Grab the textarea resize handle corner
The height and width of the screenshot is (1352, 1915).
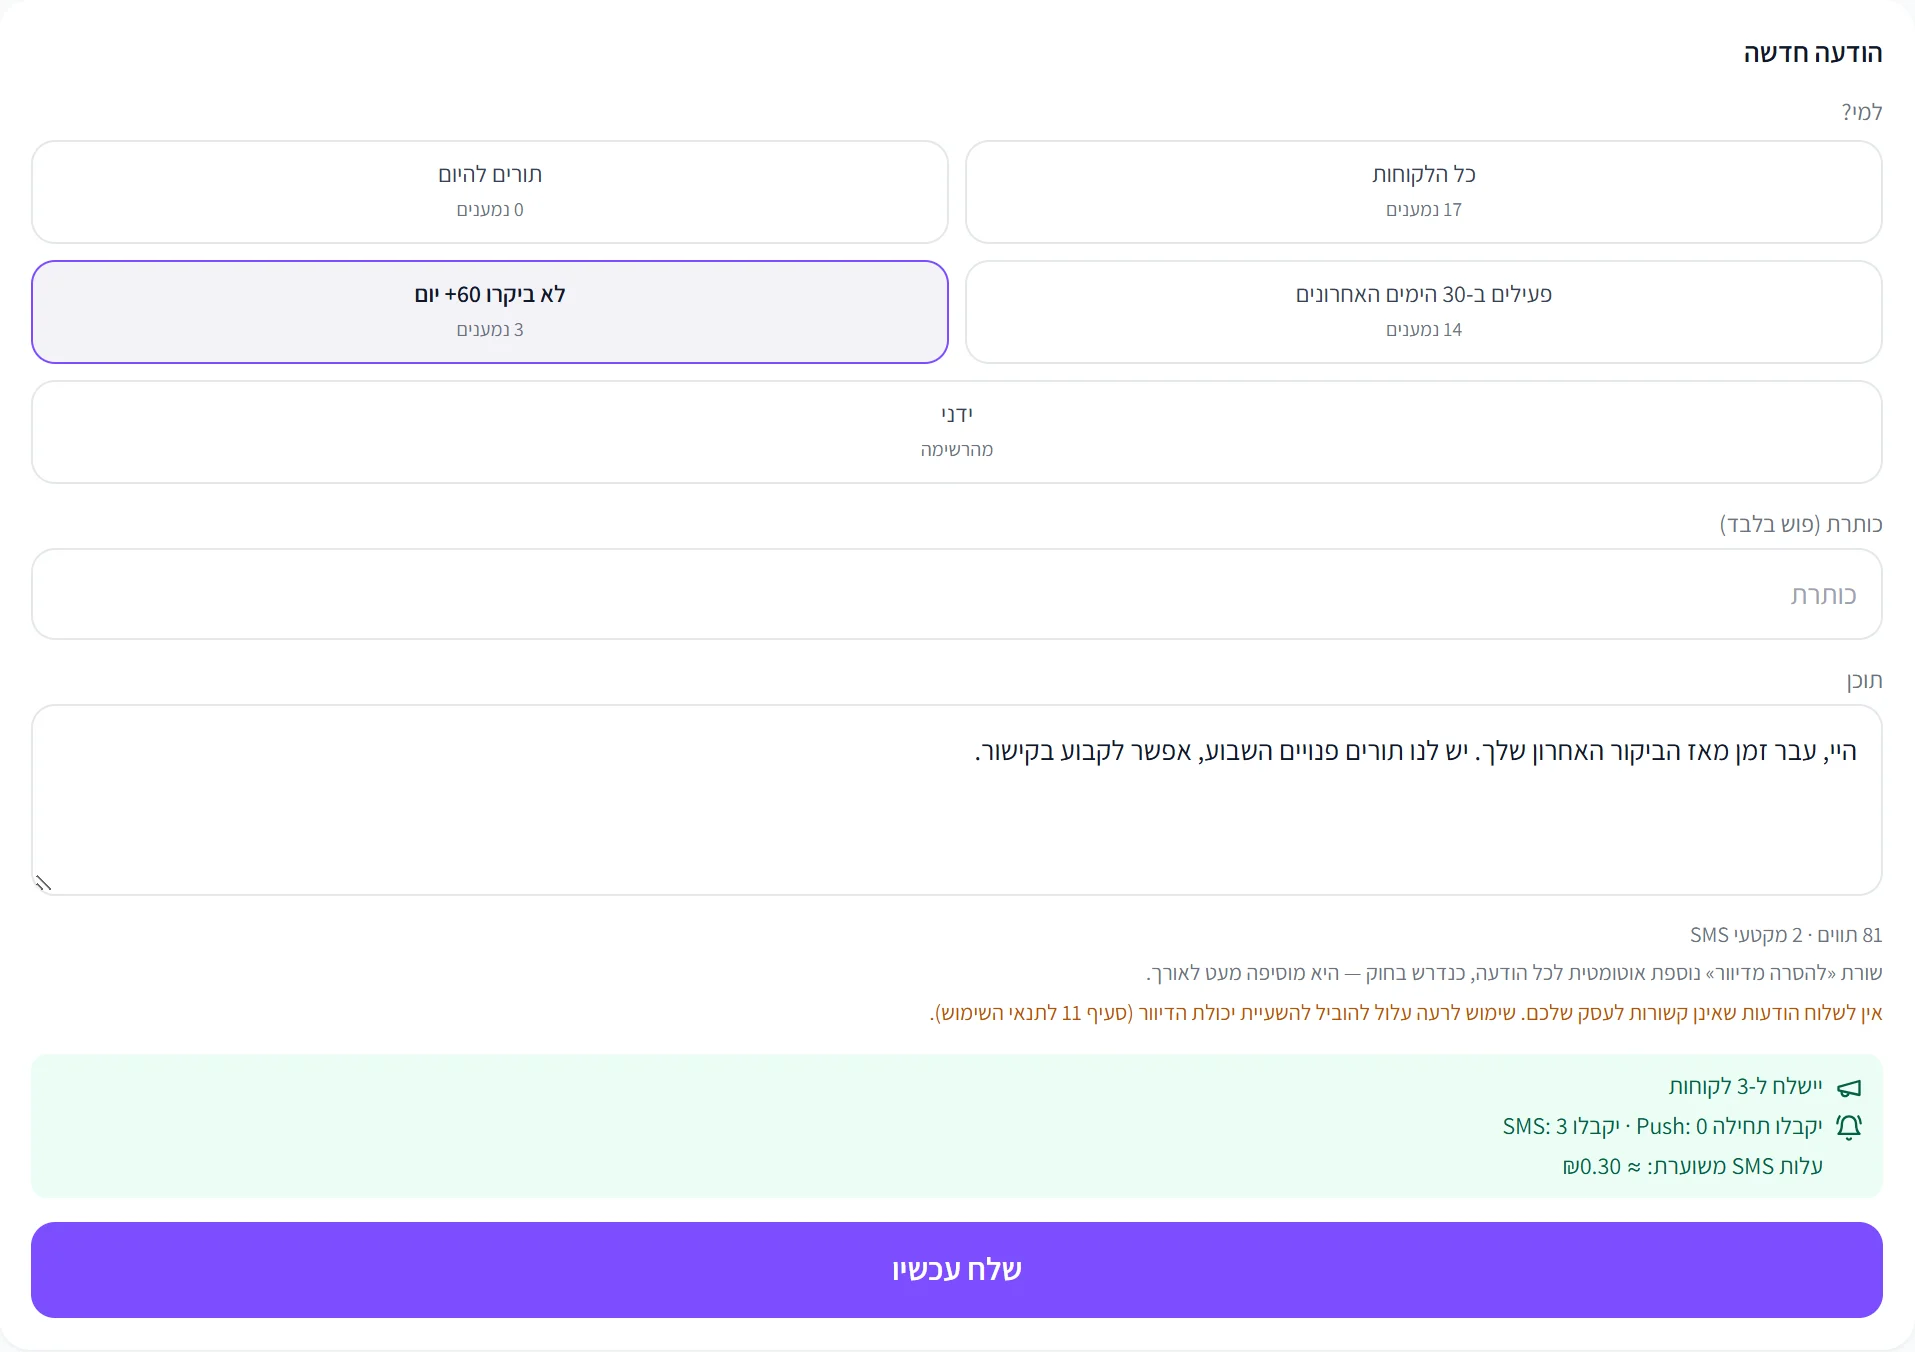[43, 883]
